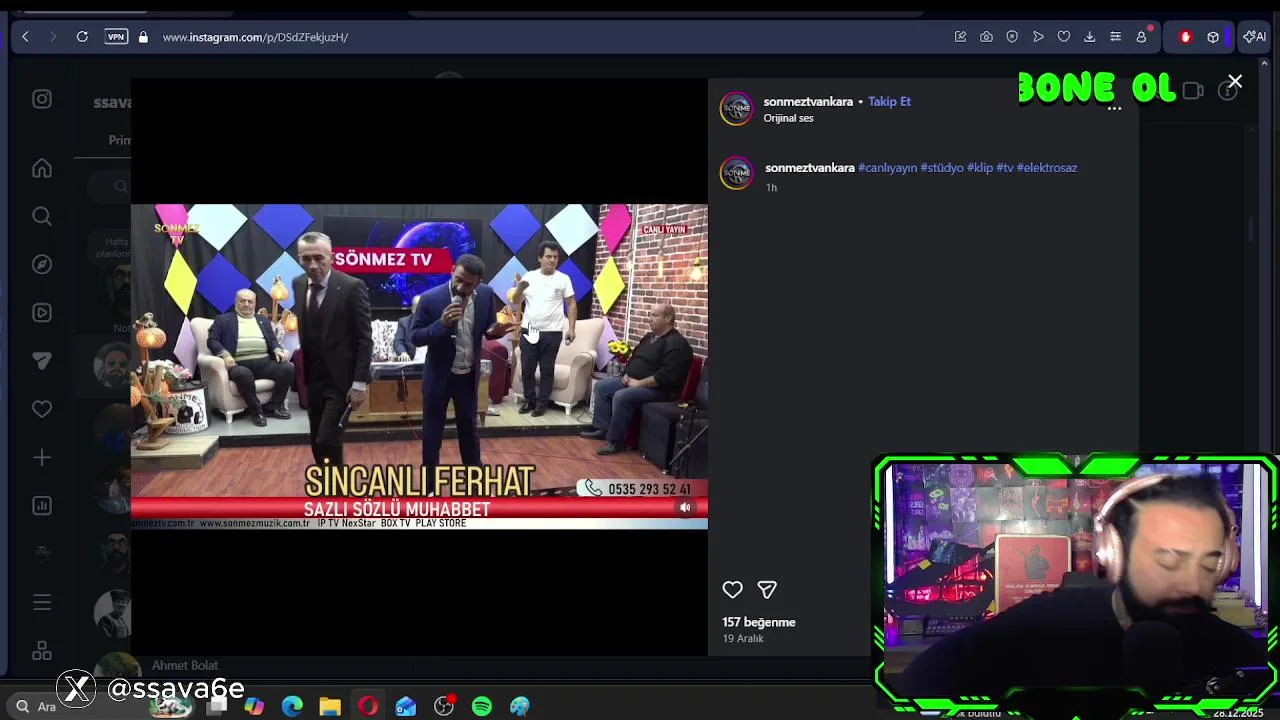Launch Copilot from the taskbar
Image resolution: width=1280 pixels, height=720 pixels.
click(254, 707)
